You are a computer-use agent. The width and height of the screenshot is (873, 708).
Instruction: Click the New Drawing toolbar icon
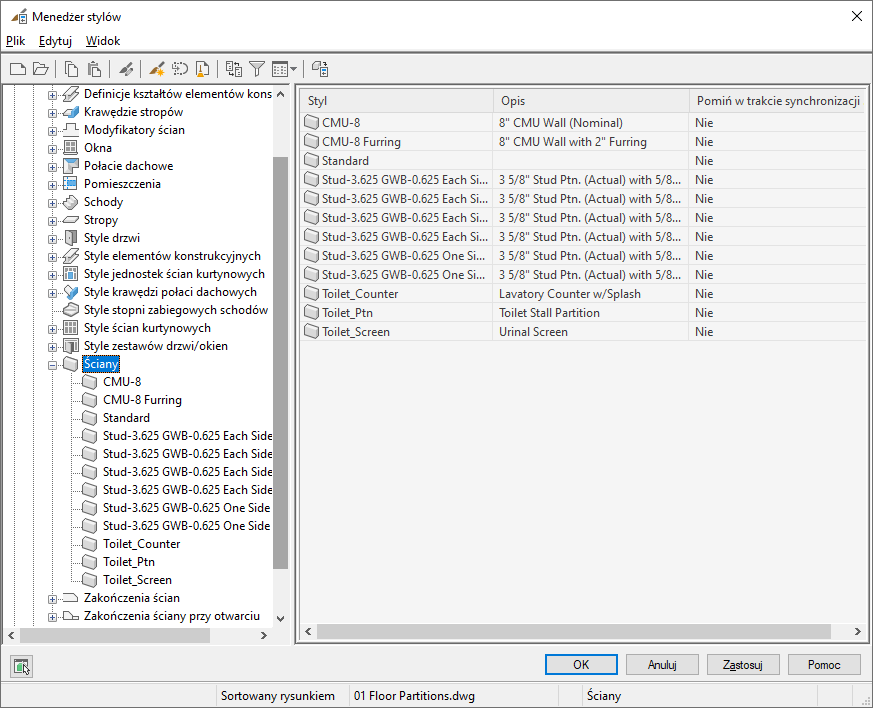[x=18, y=69]
